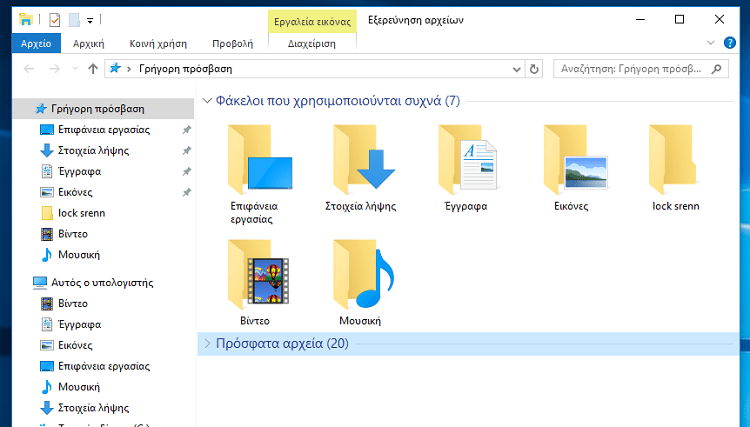Image resolution: width=750 pixels, height=427 pixels.
Task: Open the Βίντεο folder icon
Action: [x=259, y=272]
